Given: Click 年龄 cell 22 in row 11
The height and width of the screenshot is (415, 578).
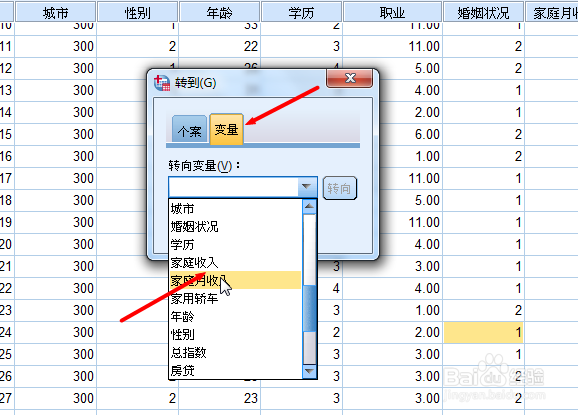Looking at the screenshot, I should tap(220, 46).
